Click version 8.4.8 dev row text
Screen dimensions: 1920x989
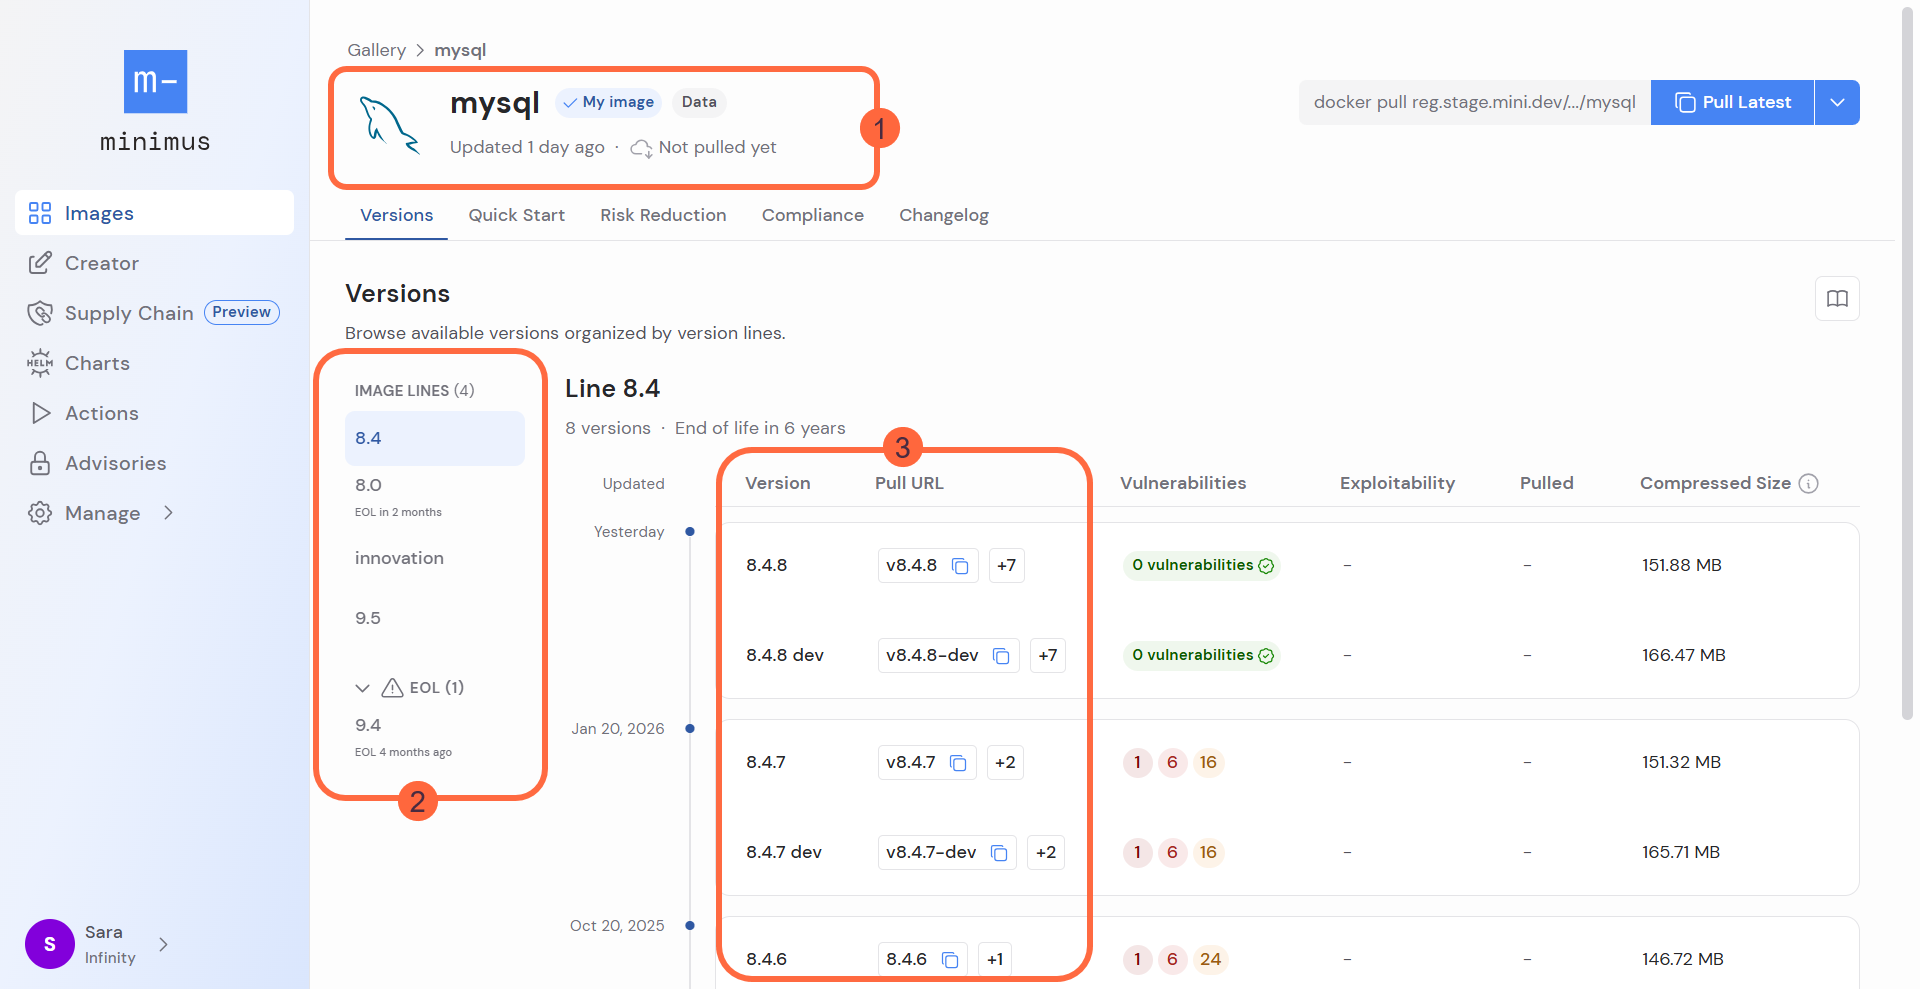785,655
